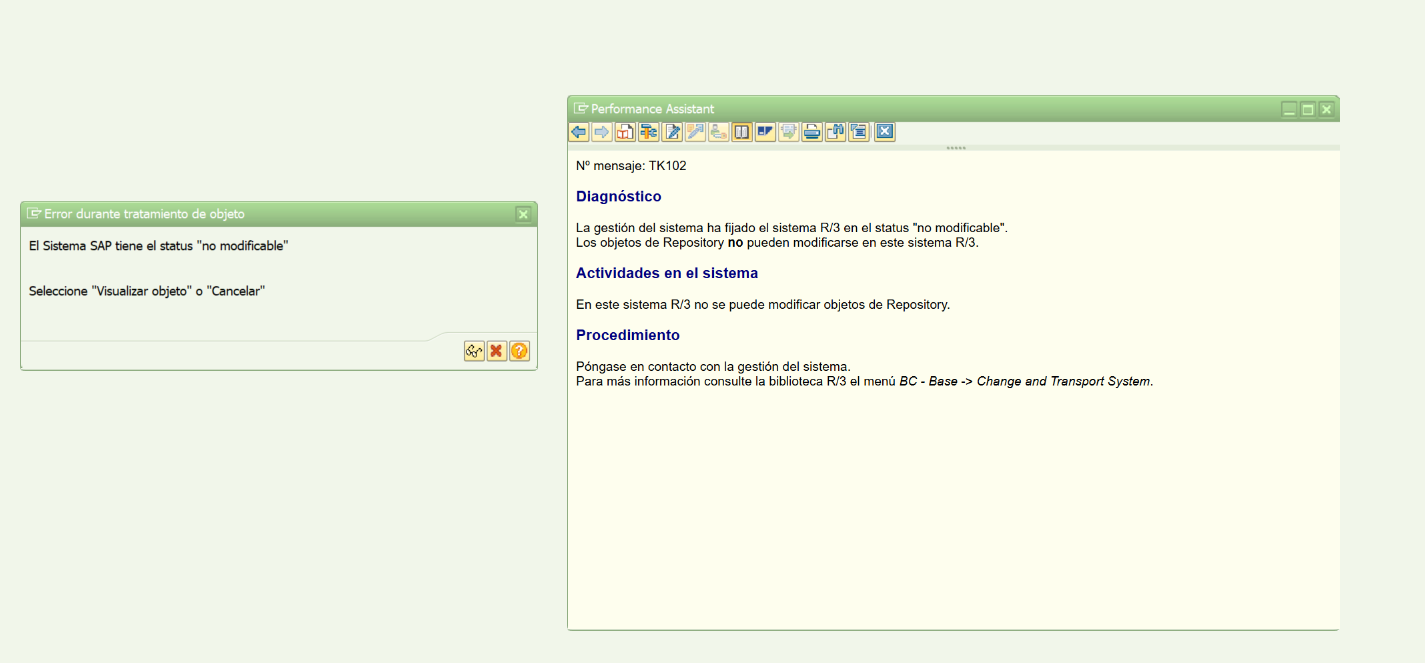
Task: Minimize the Performance Assistant window
Action: (x=1289, y=109)
